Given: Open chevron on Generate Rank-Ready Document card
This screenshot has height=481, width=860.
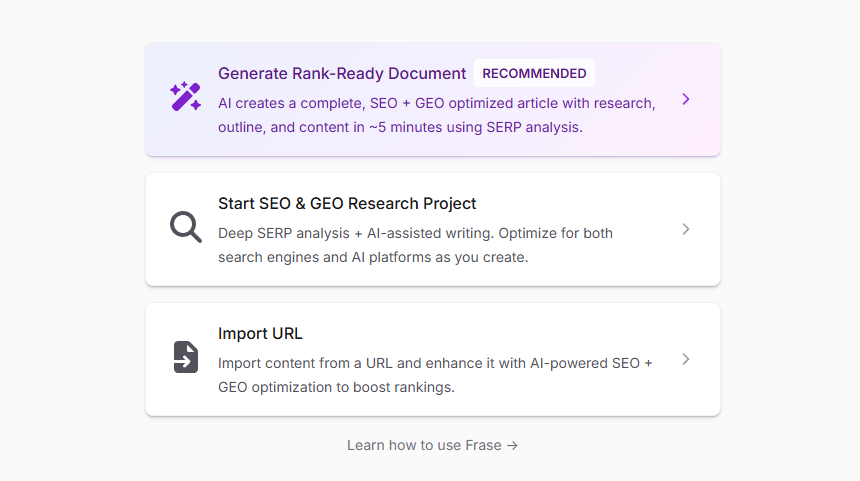Looking at the screenshot, I should coord(686,99).
